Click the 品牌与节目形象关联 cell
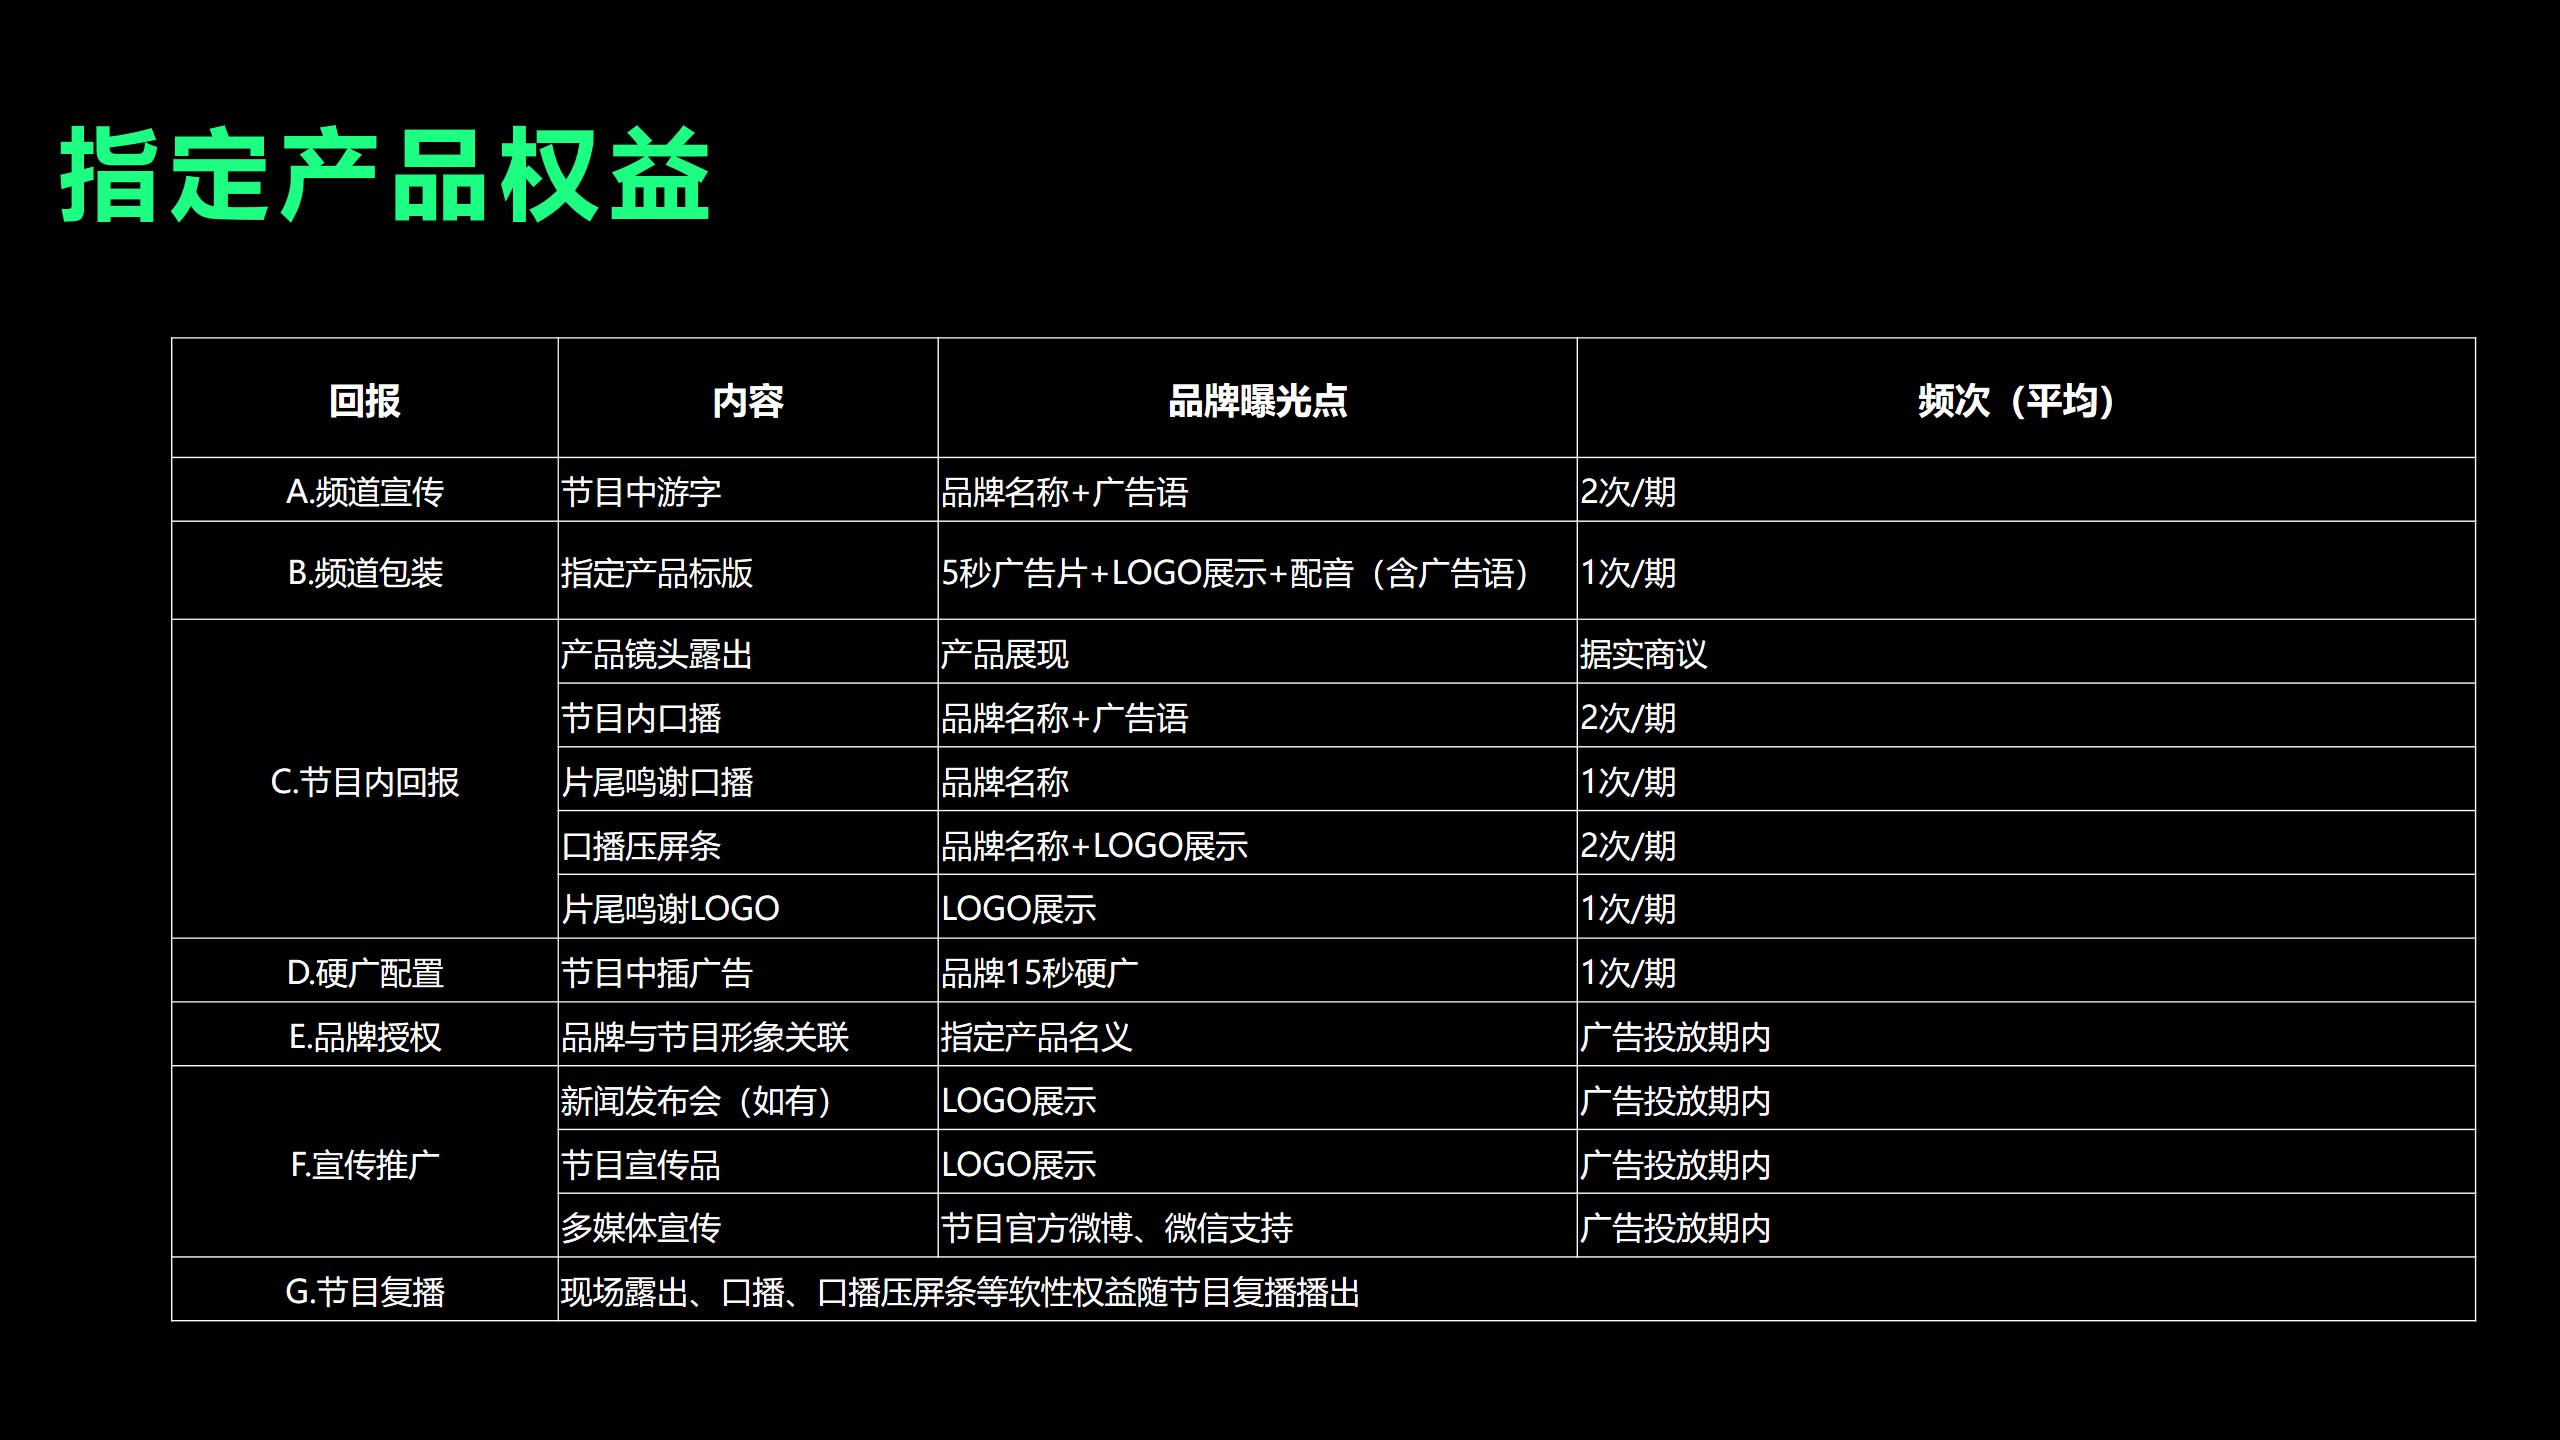 (748, 1034)
